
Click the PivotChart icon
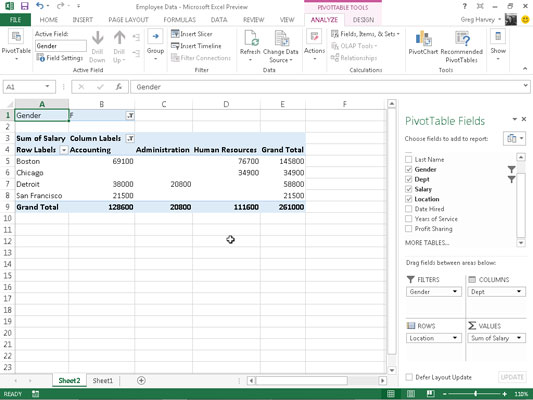tap(423, 38)
